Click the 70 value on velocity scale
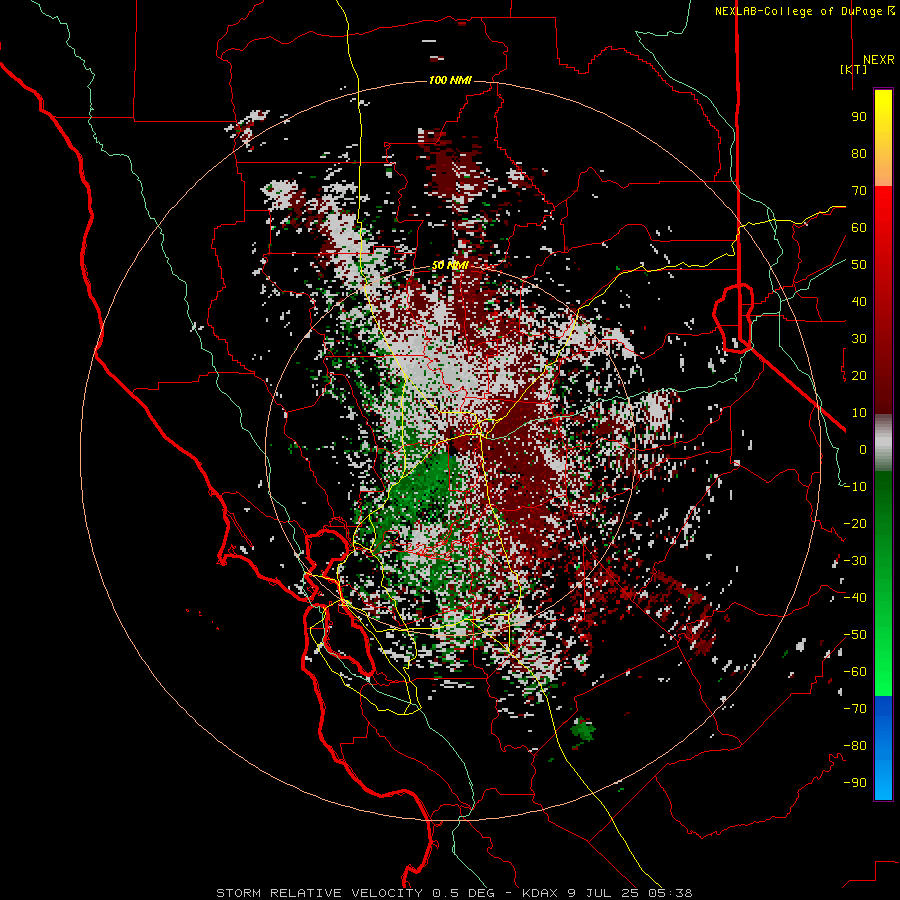The image size is (900, 900). click(859, 191)
